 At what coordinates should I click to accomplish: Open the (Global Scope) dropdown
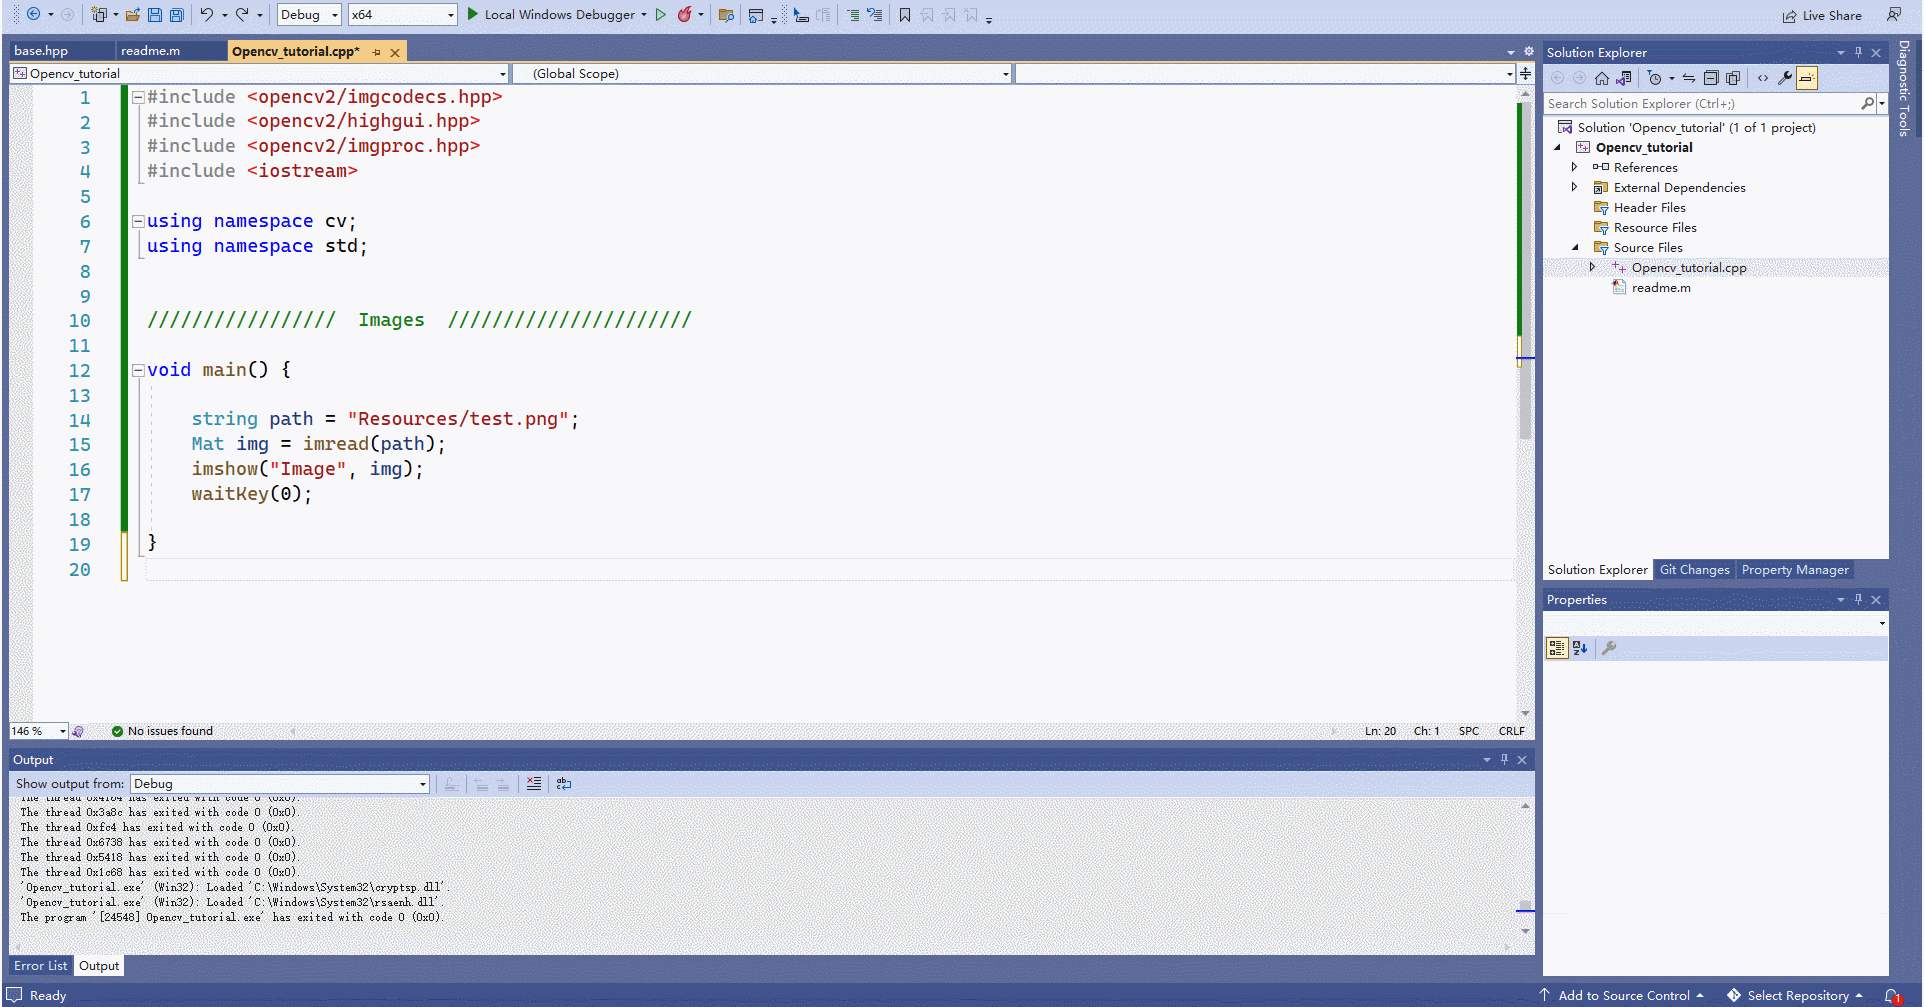point(762,73)
